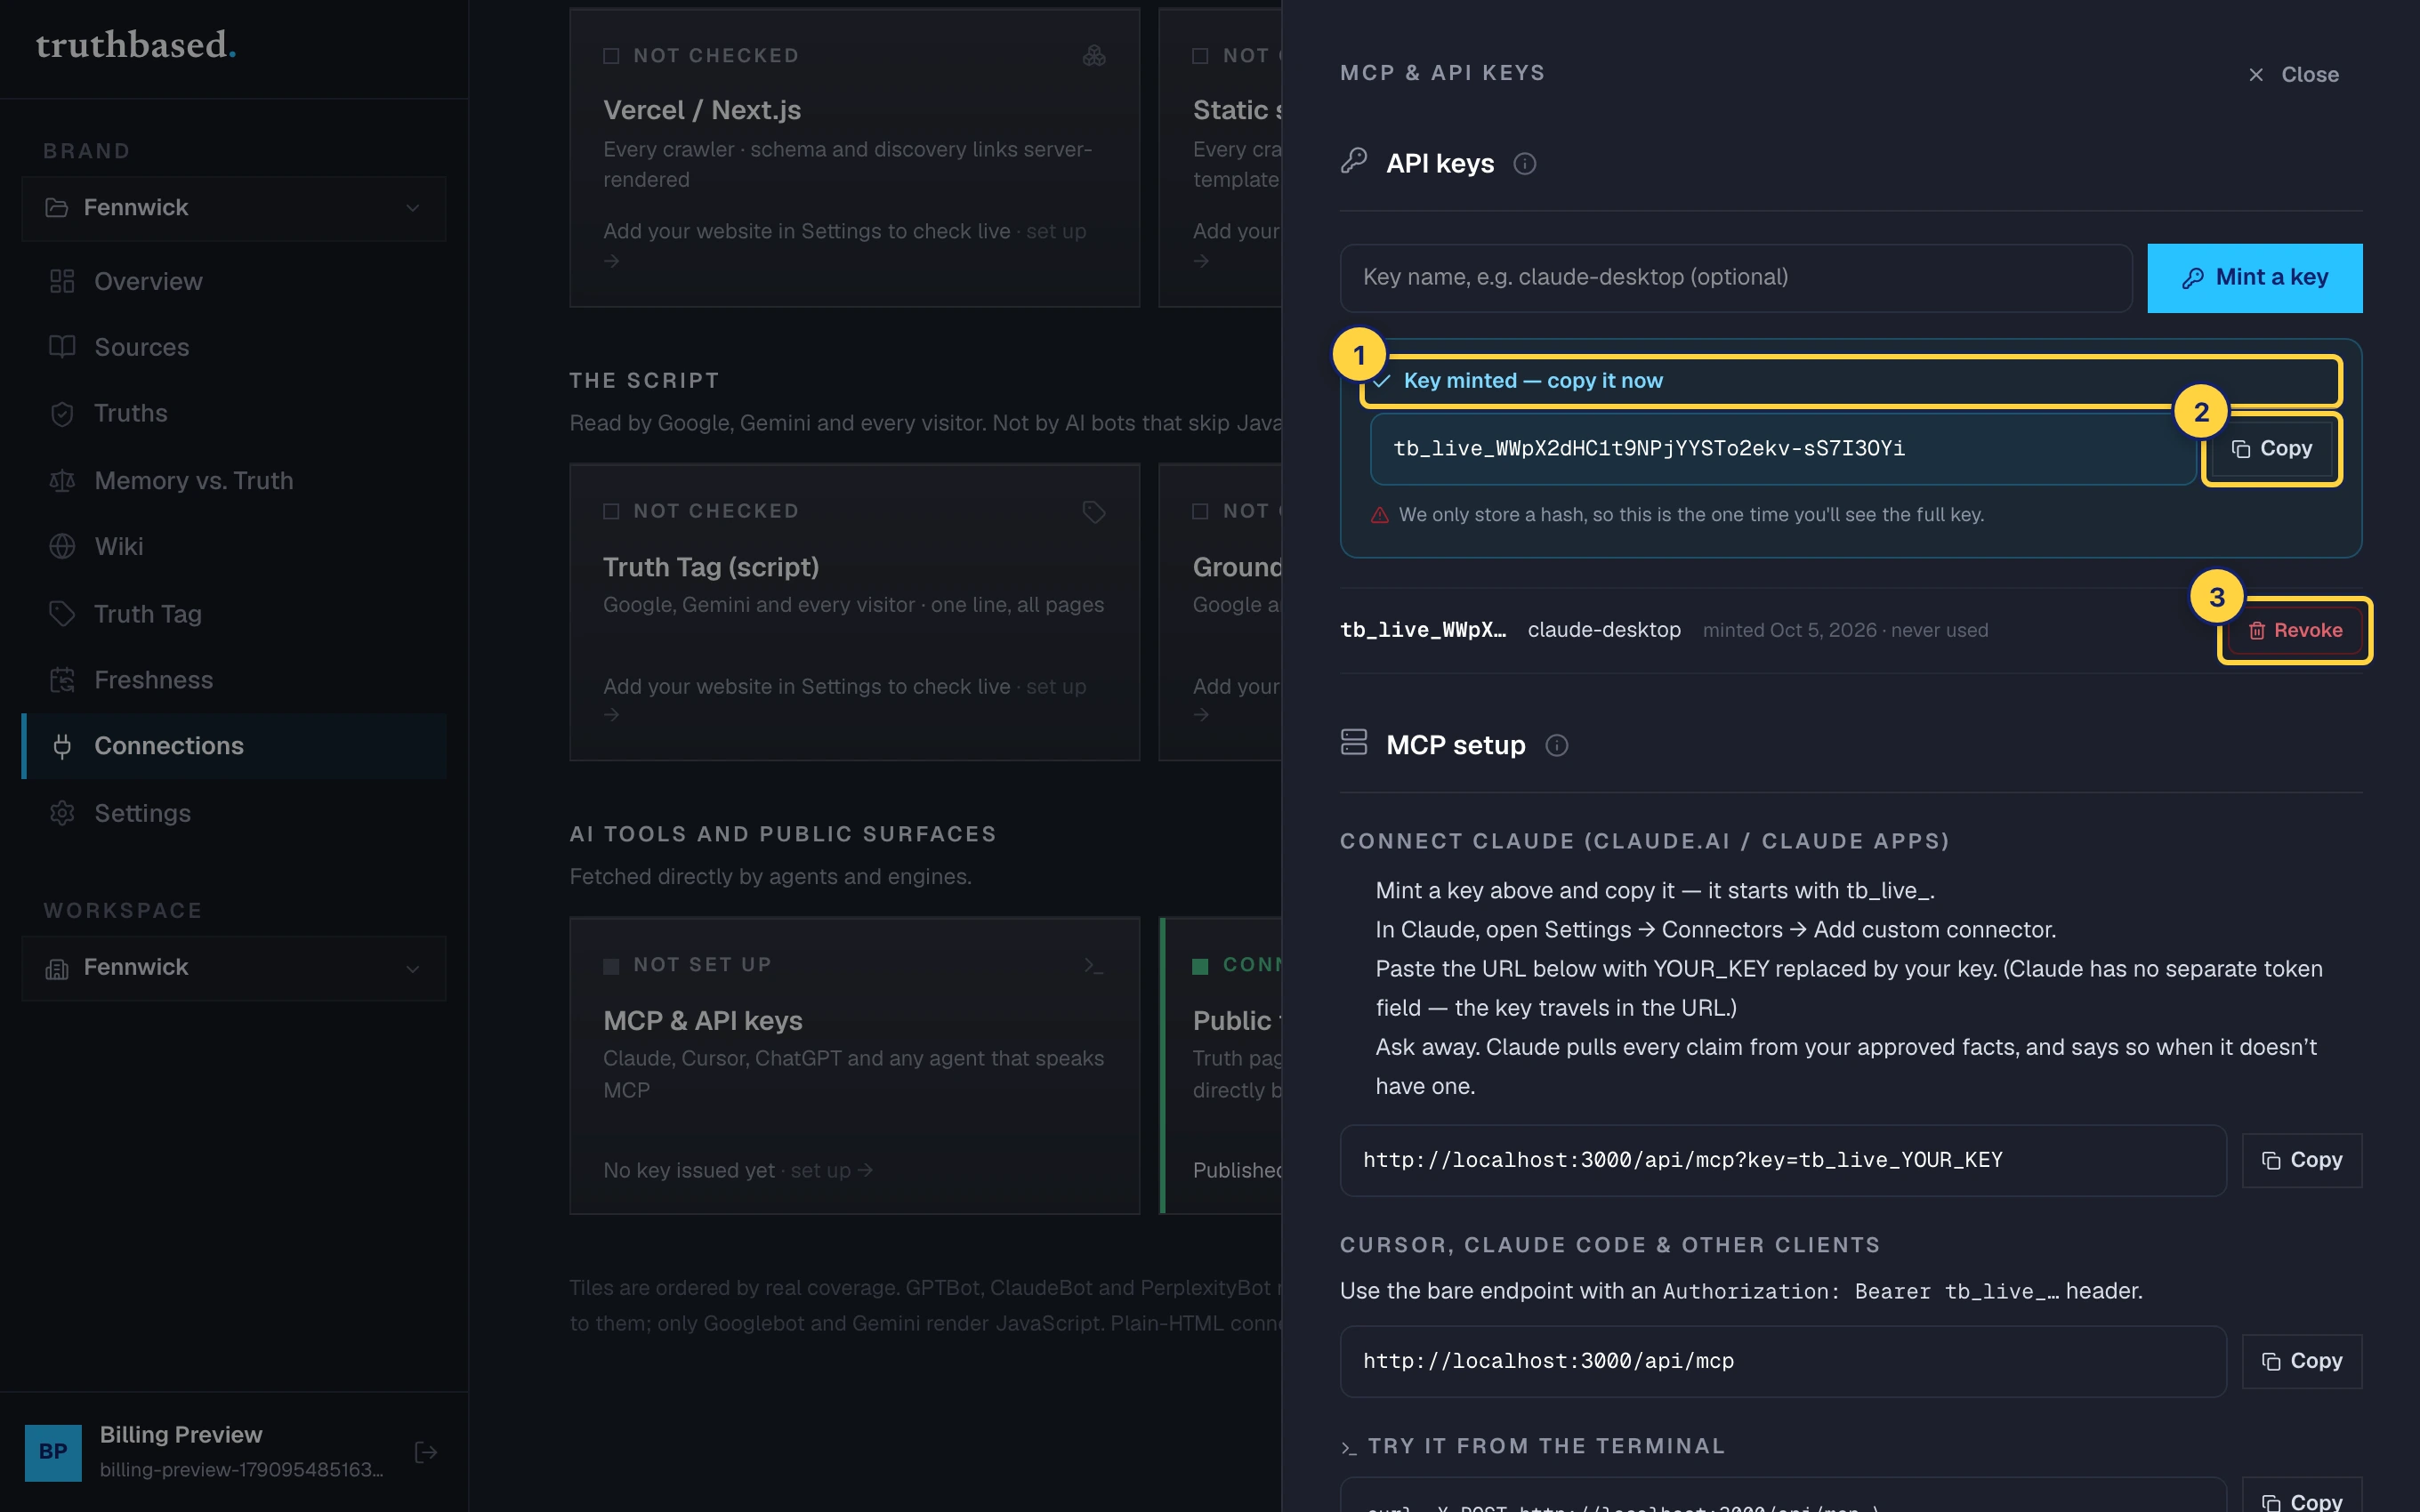Click the server icon beside MCP setup heading
The height and width of the screenshot is (1512, 2420).
(x=1354, y=743)
